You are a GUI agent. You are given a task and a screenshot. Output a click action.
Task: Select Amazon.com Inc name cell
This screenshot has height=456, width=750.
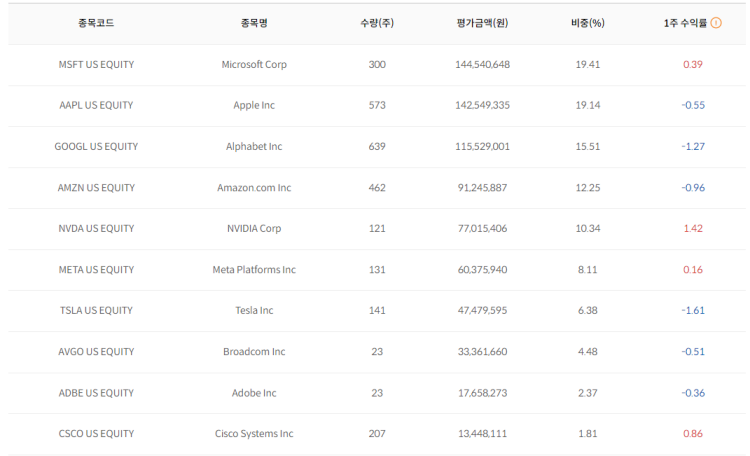pyautogui.click(x=254, y=188)
